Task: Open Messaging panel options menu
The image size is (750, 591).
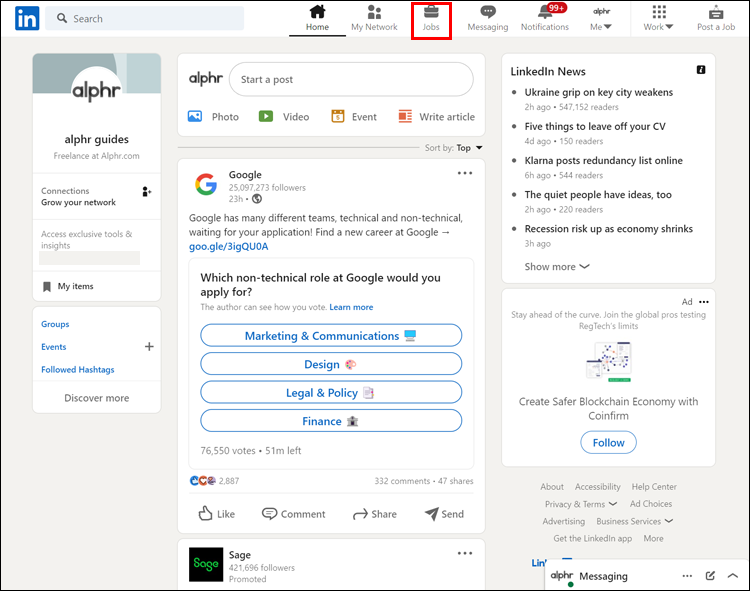Action: [x=687, y=576]
